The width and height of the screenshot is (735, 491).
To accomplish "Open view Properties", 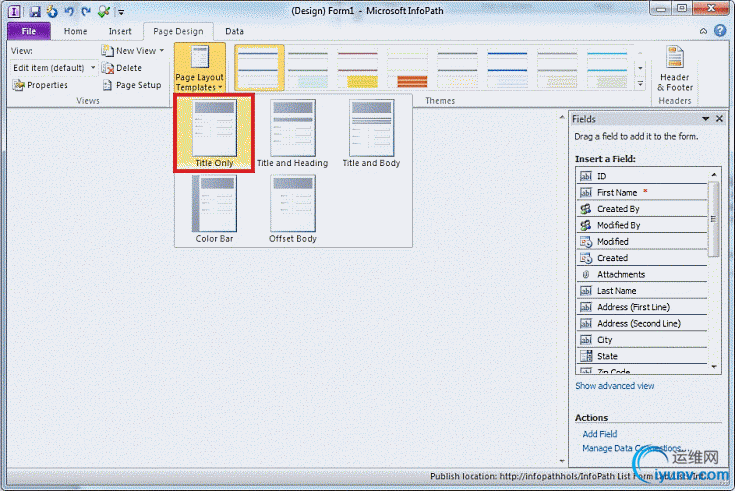I will [40, 85].
